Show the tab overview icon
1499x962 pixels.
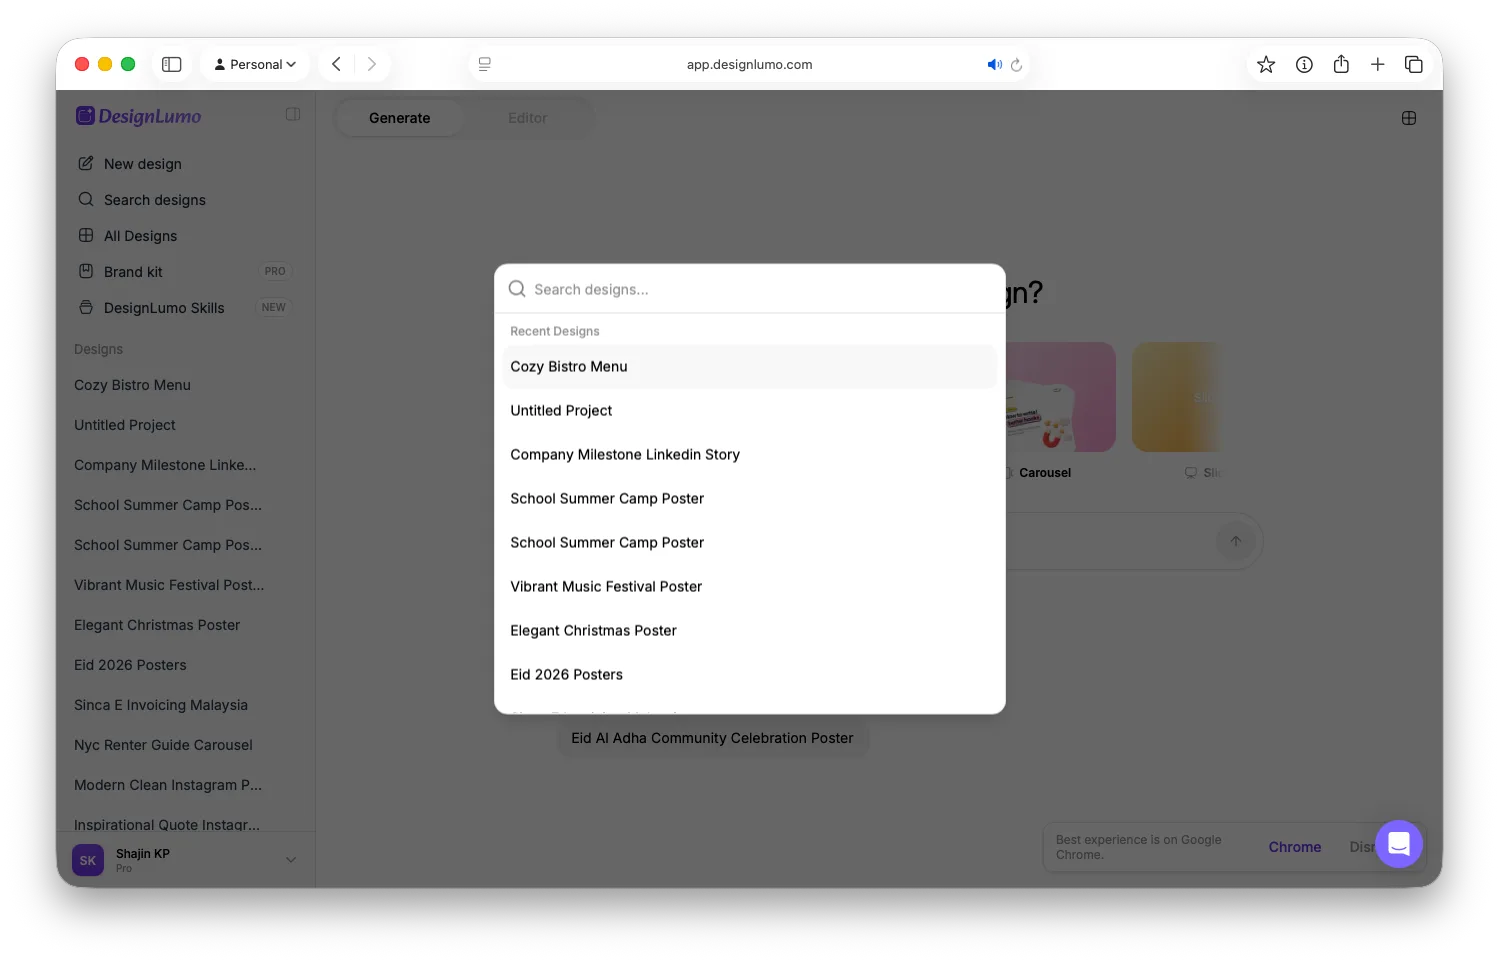[x=1414, y=64]
